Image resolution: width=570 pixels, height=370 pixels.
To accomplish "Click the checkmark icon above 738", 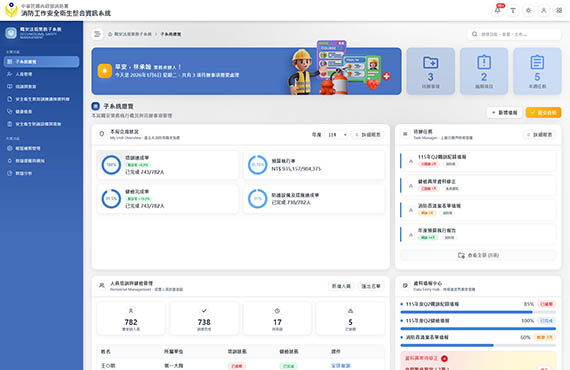I will tap(204, 311).
